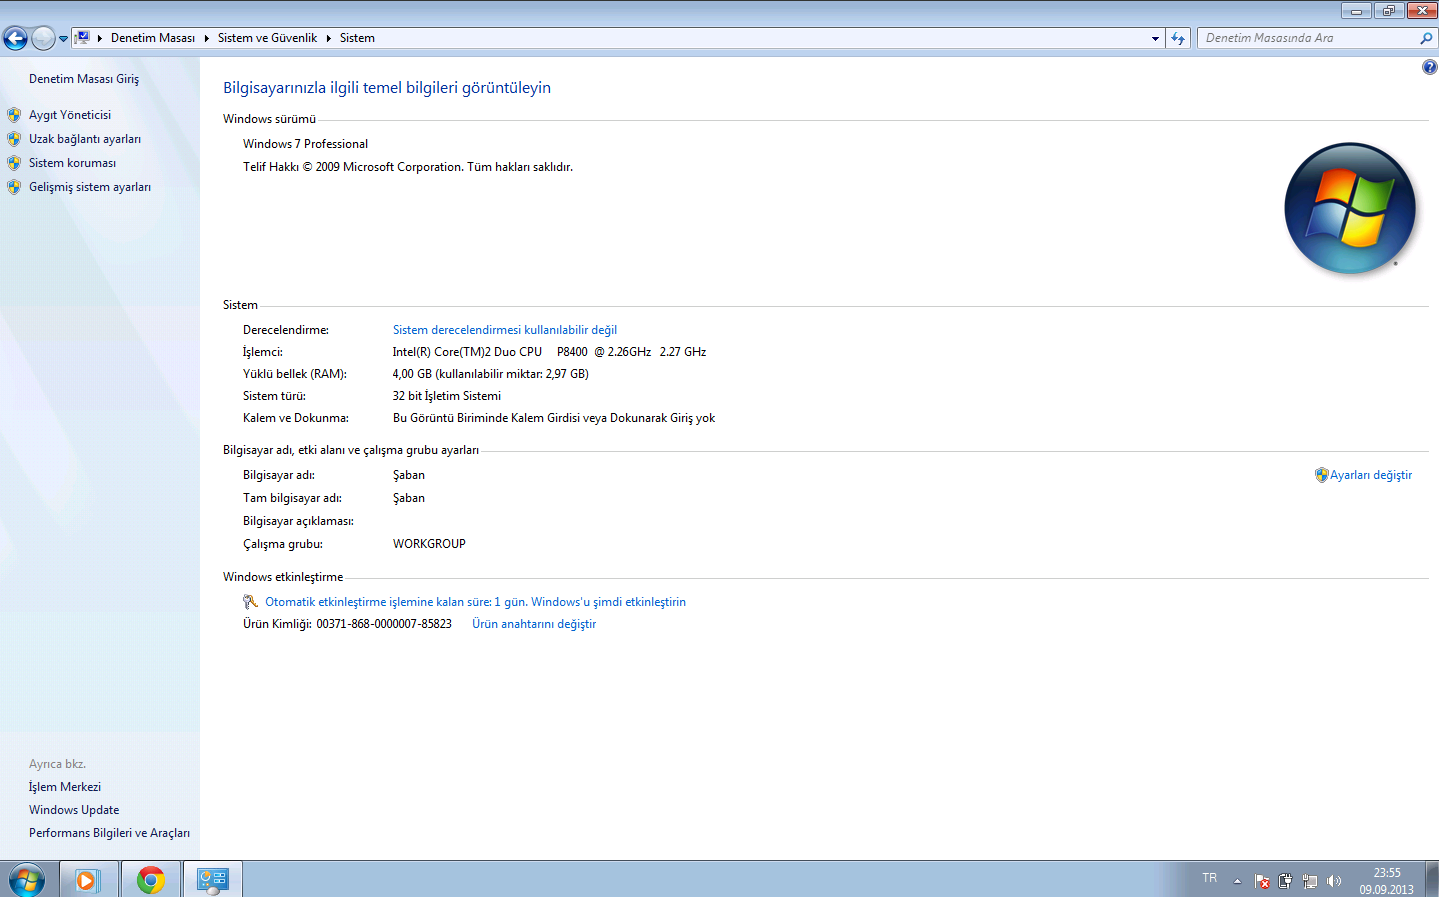Click the Back navigation arrow
This screenshot has height=897, width=1439.
point(15,38)
